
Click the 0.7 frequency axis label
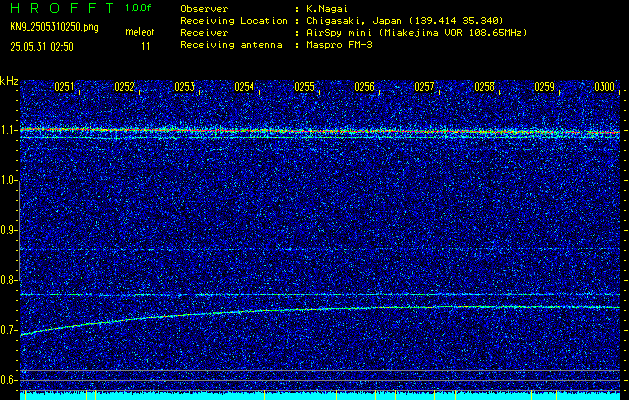click(8, 330)
